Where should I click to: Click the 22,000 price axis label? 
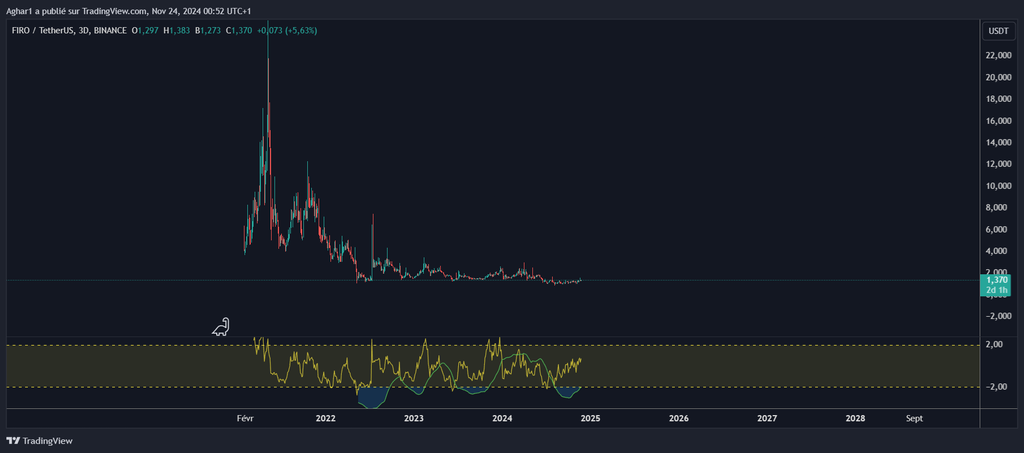point(997,56)
